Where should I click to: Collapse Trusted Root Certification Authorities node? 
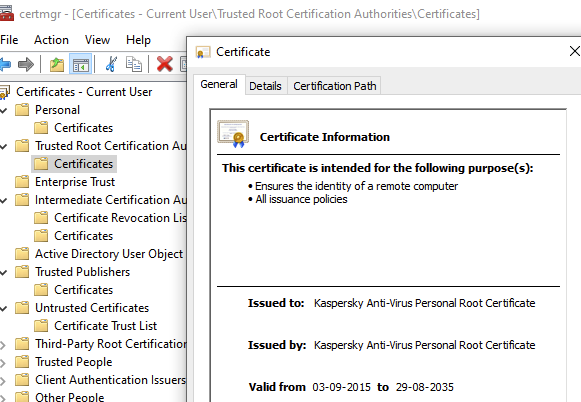coord(4,146)
